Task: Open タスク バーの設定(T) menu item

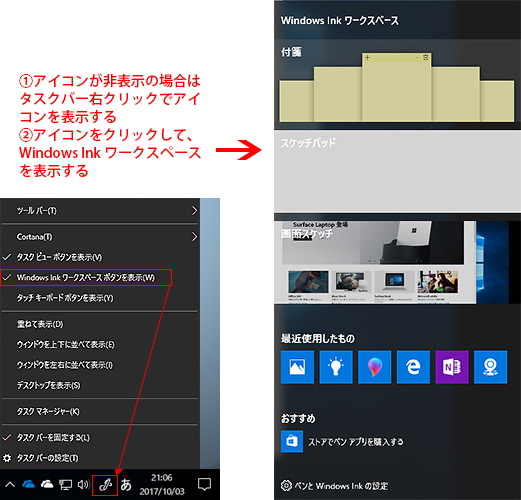Action: click(100, 458)
